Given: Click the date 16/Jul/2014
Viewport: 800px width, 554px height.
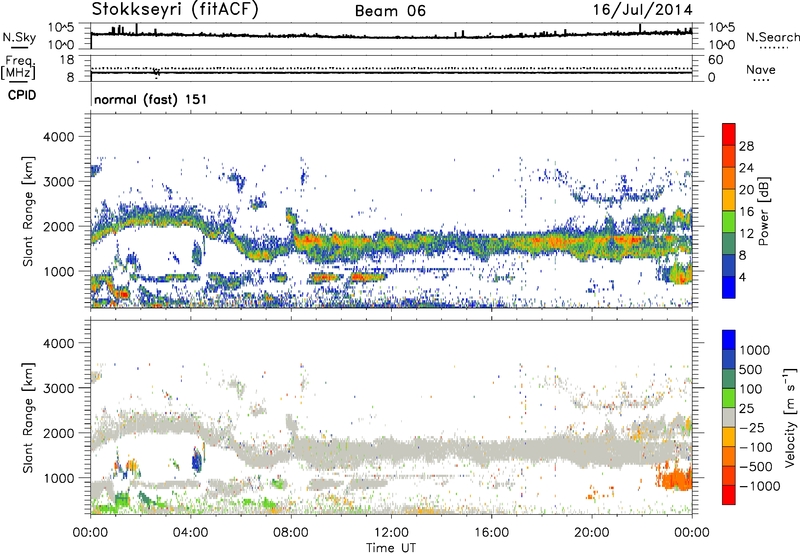Looking at the screenshot, I should pos(642,10).
